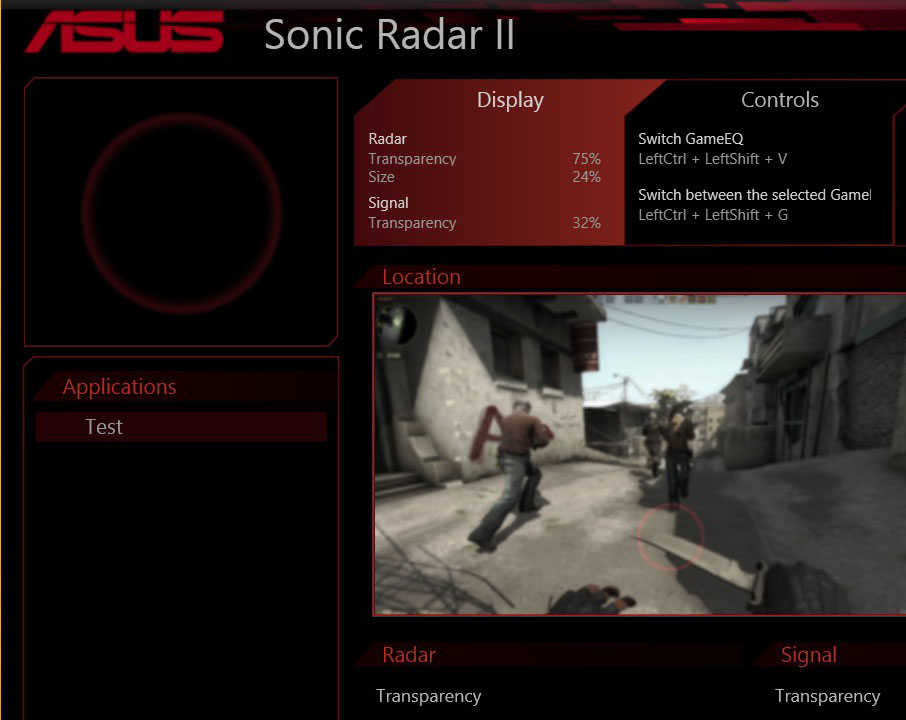Click the LeftCtrl + LeftShift + V shortcut
The width and height of the screenshot is (906, 720).
click(712, 159)
